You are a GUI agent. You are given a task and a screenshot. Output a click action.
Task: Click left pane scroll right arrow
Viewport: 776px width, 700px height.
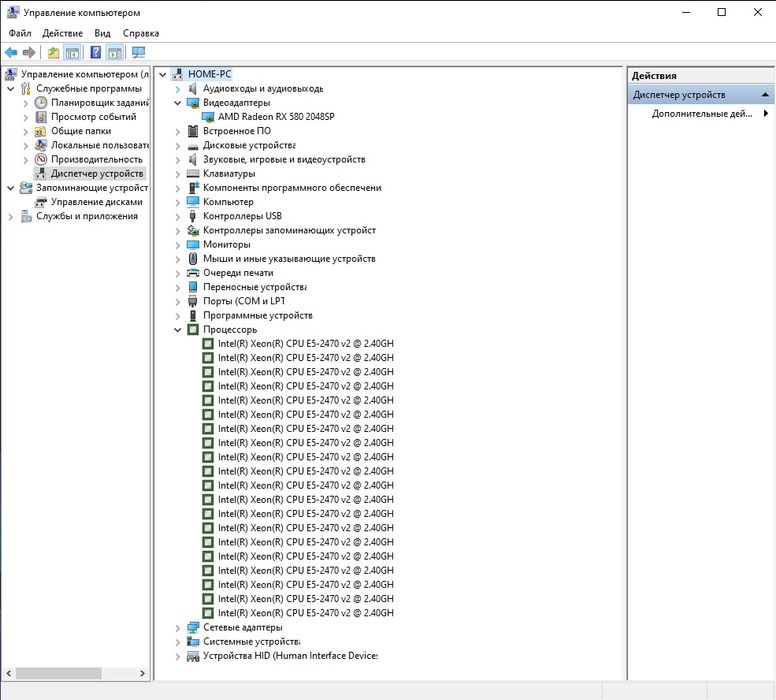click(x=143, y=673)
